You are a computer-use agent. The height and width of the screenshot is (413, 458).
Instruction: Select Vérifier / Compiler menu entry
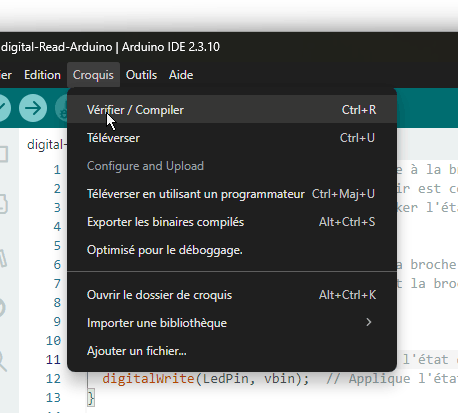[232, 110]
